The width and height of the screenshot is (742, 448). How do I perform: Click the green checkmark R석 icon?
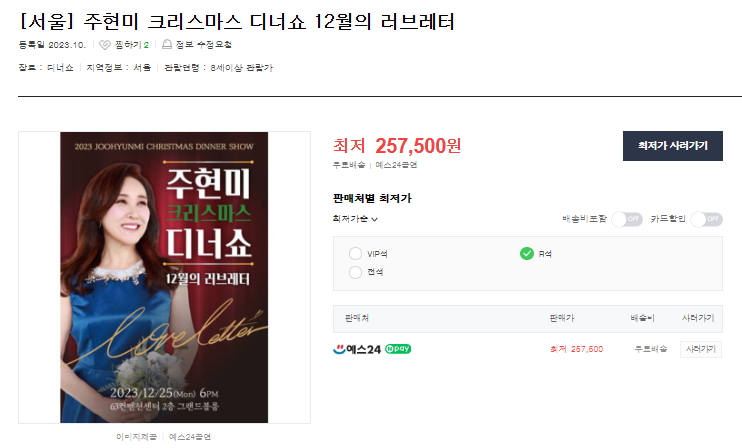pos(527,254)
